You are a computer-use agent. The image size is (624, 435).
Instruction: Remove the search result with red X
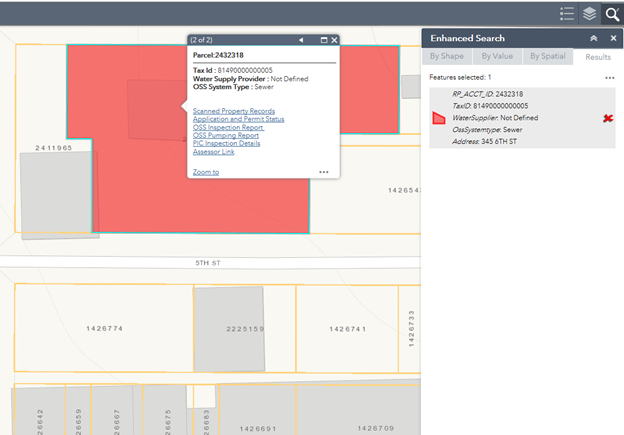[x=607, y=118]
